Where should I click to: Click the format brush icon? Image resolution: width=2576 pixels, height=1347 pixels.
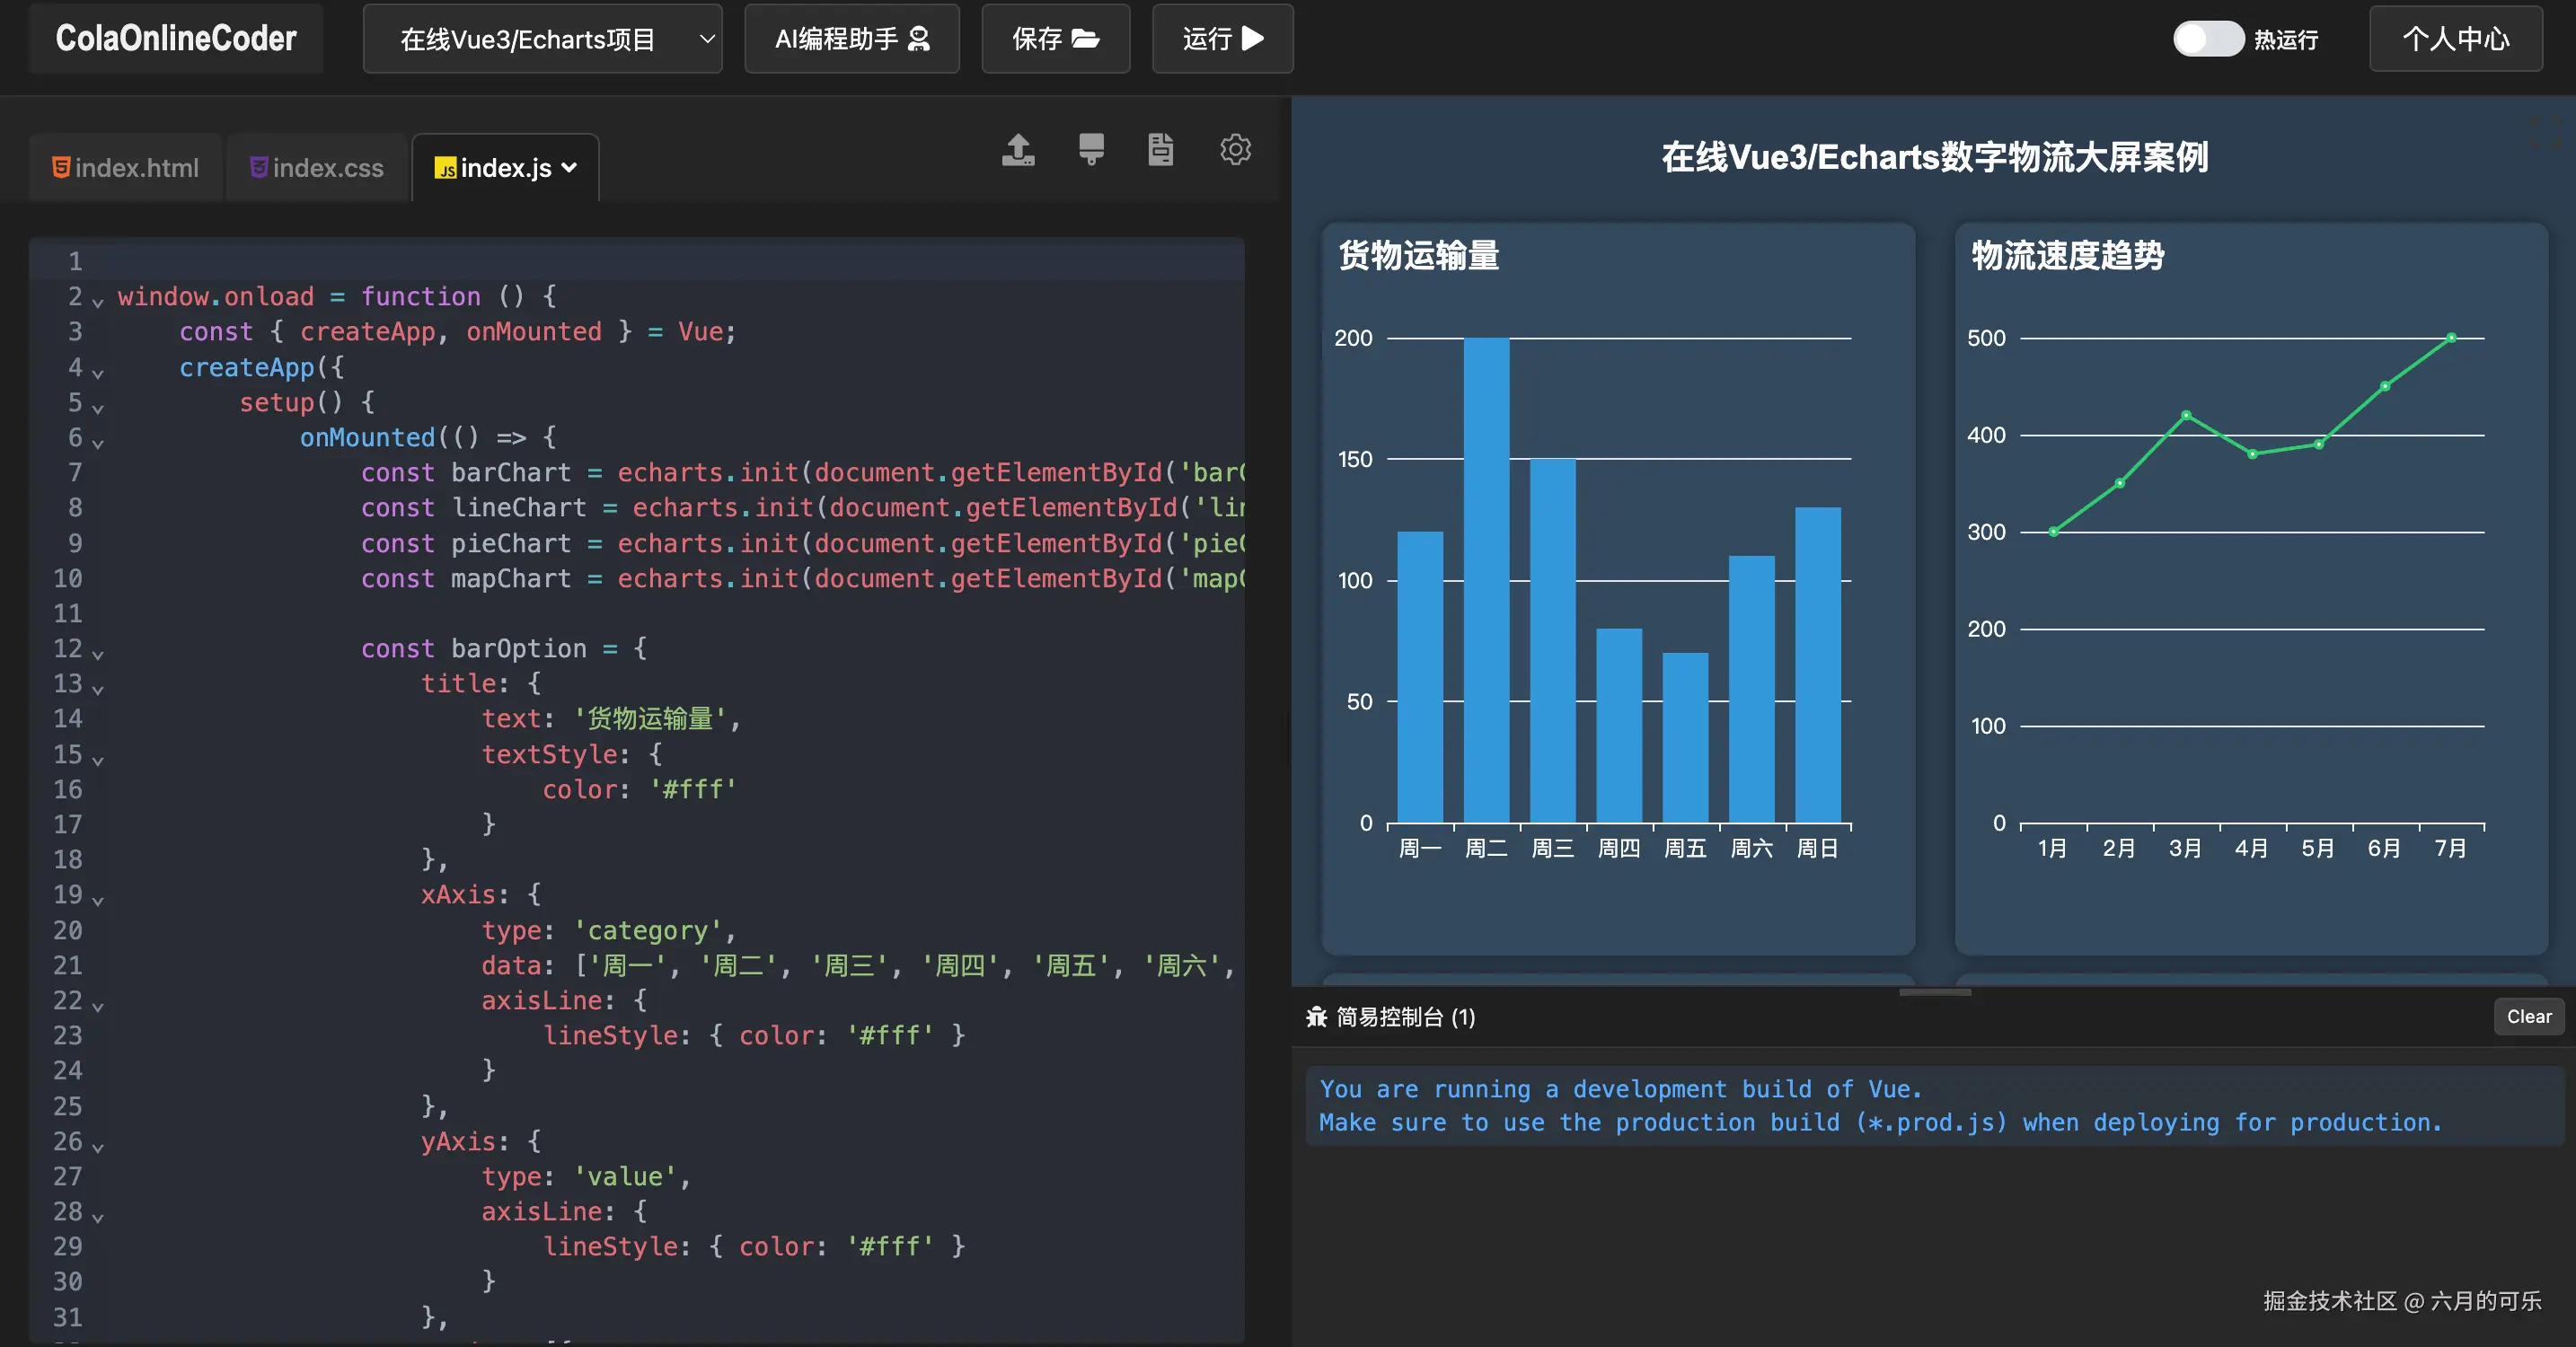[1091, 149]
